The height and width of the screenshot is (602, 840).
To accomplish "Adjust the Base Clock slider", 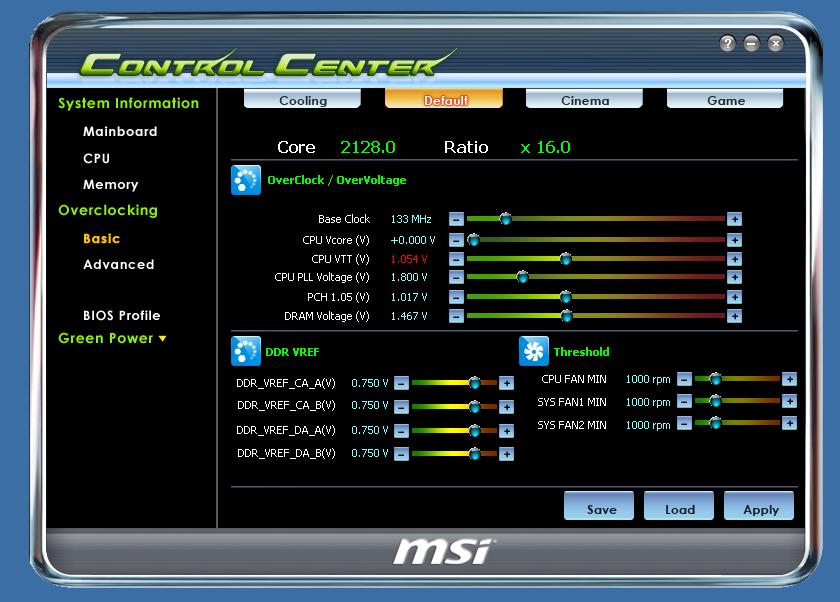I will point(507,219).
